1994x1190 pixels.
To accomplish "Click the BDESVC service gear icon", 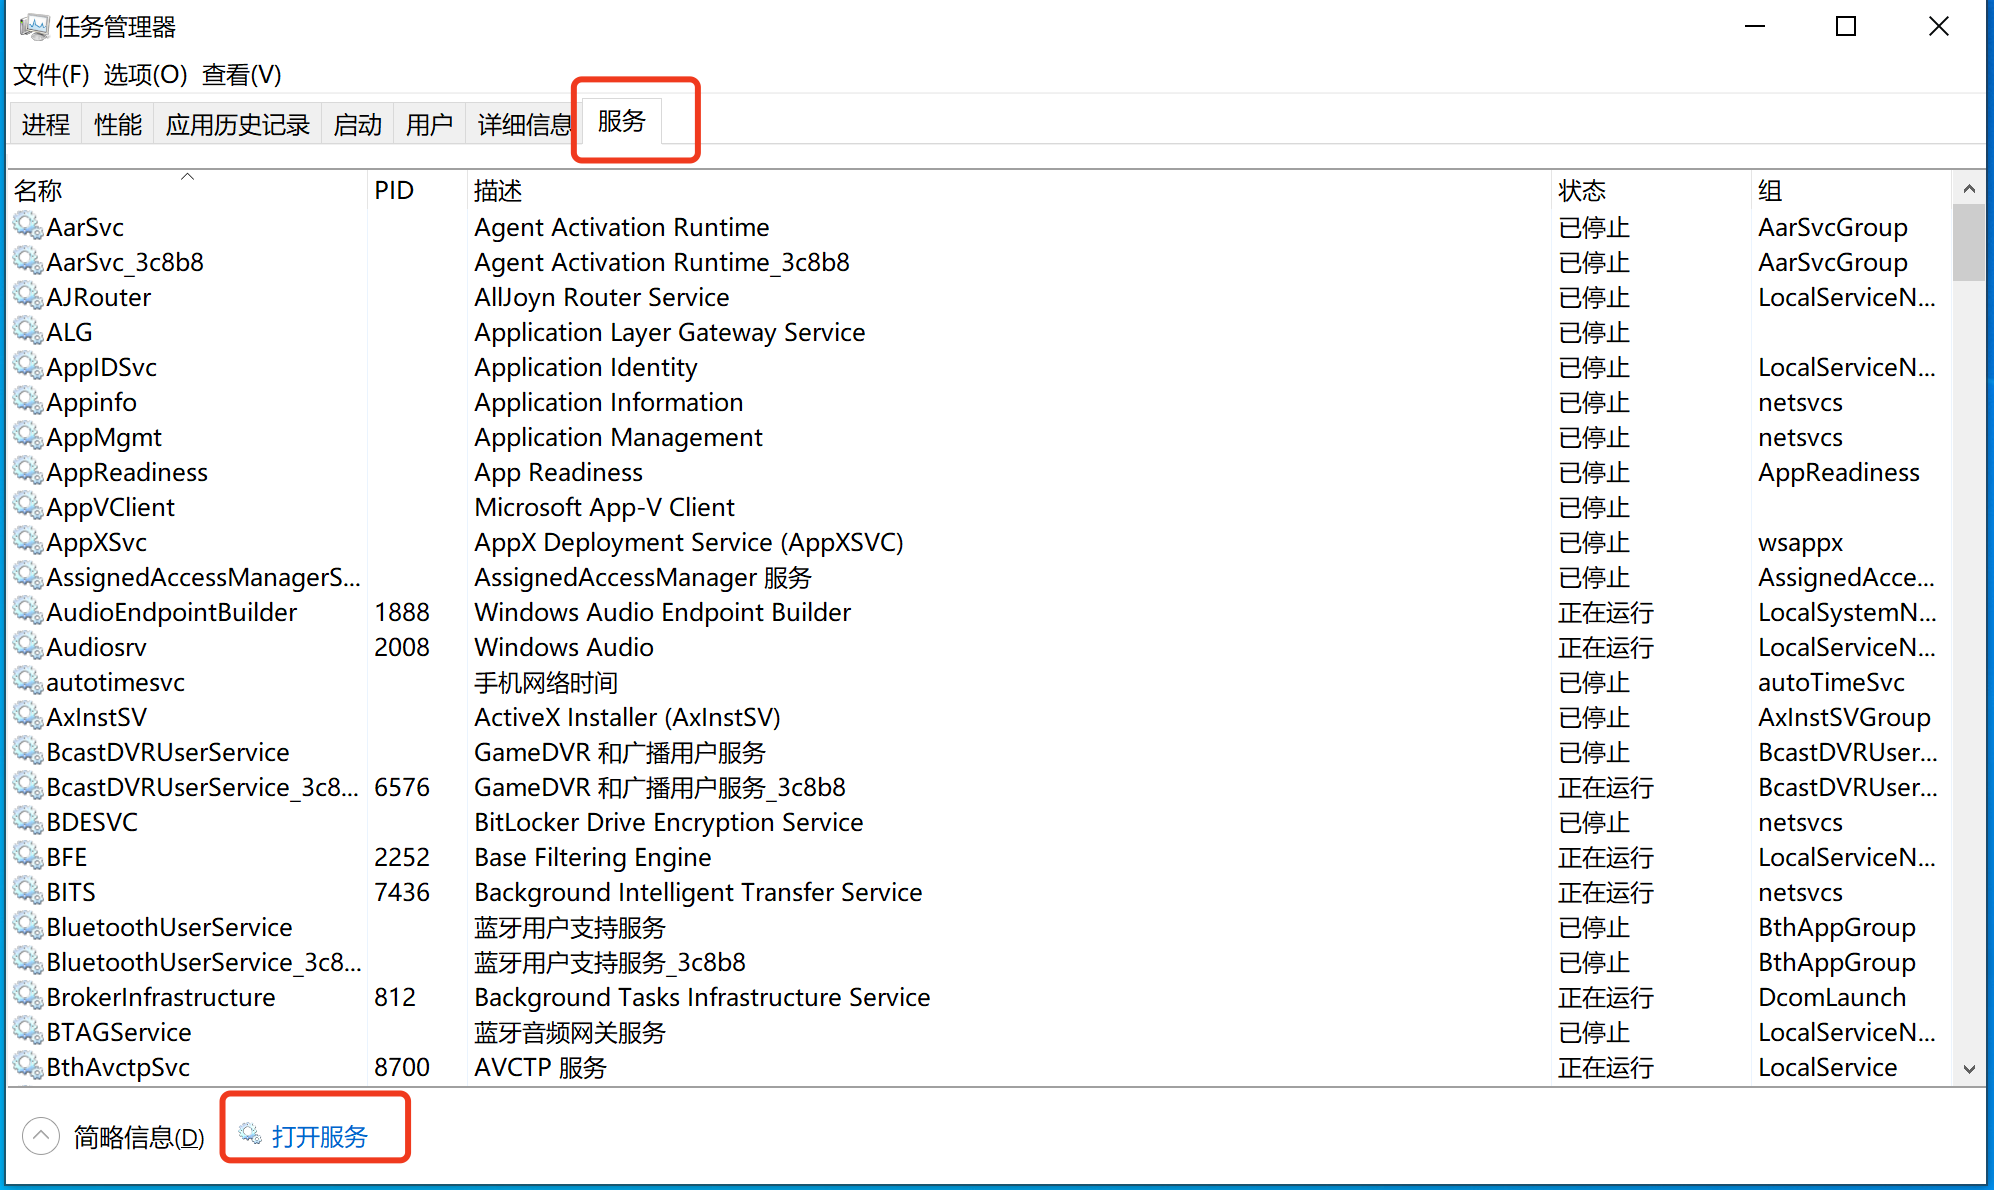I will (x=27, y=822).
